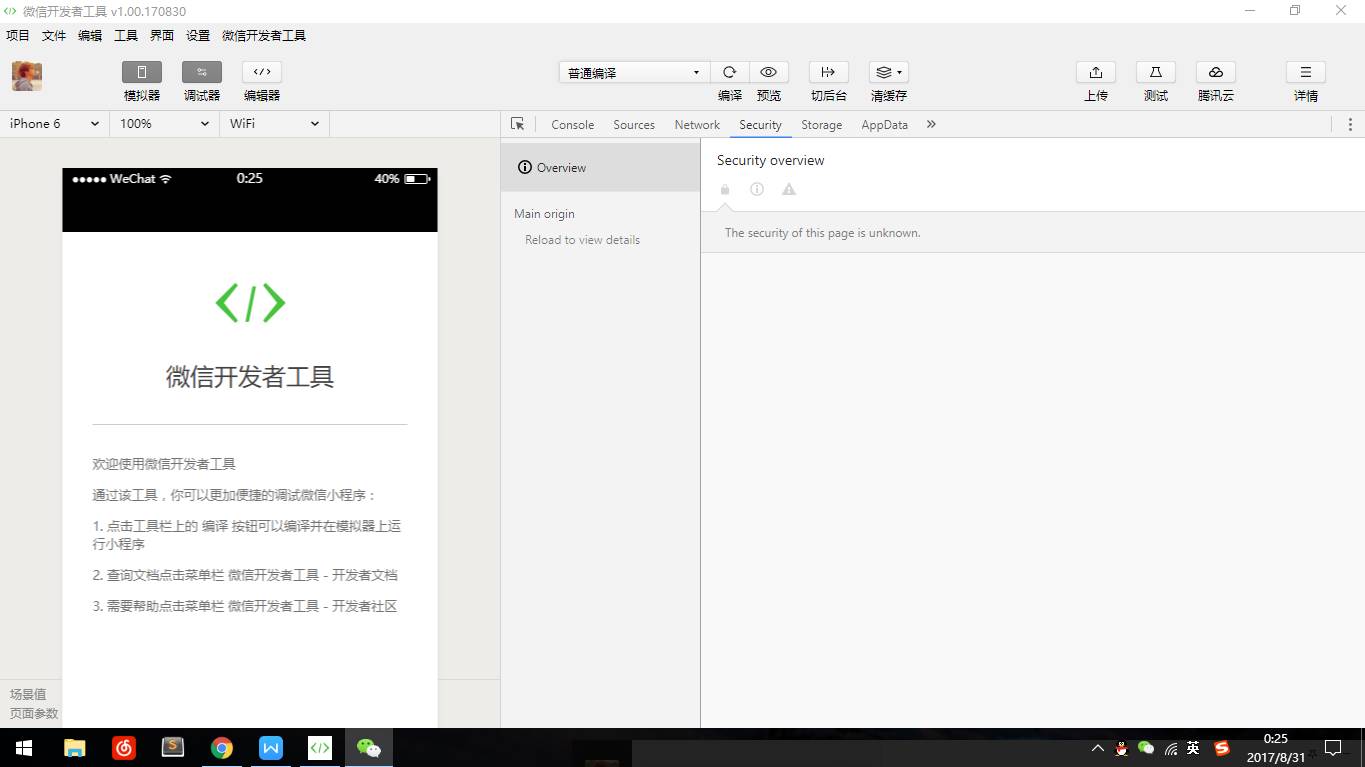Open the 100% zoom dropdown

tap(164, 124)
